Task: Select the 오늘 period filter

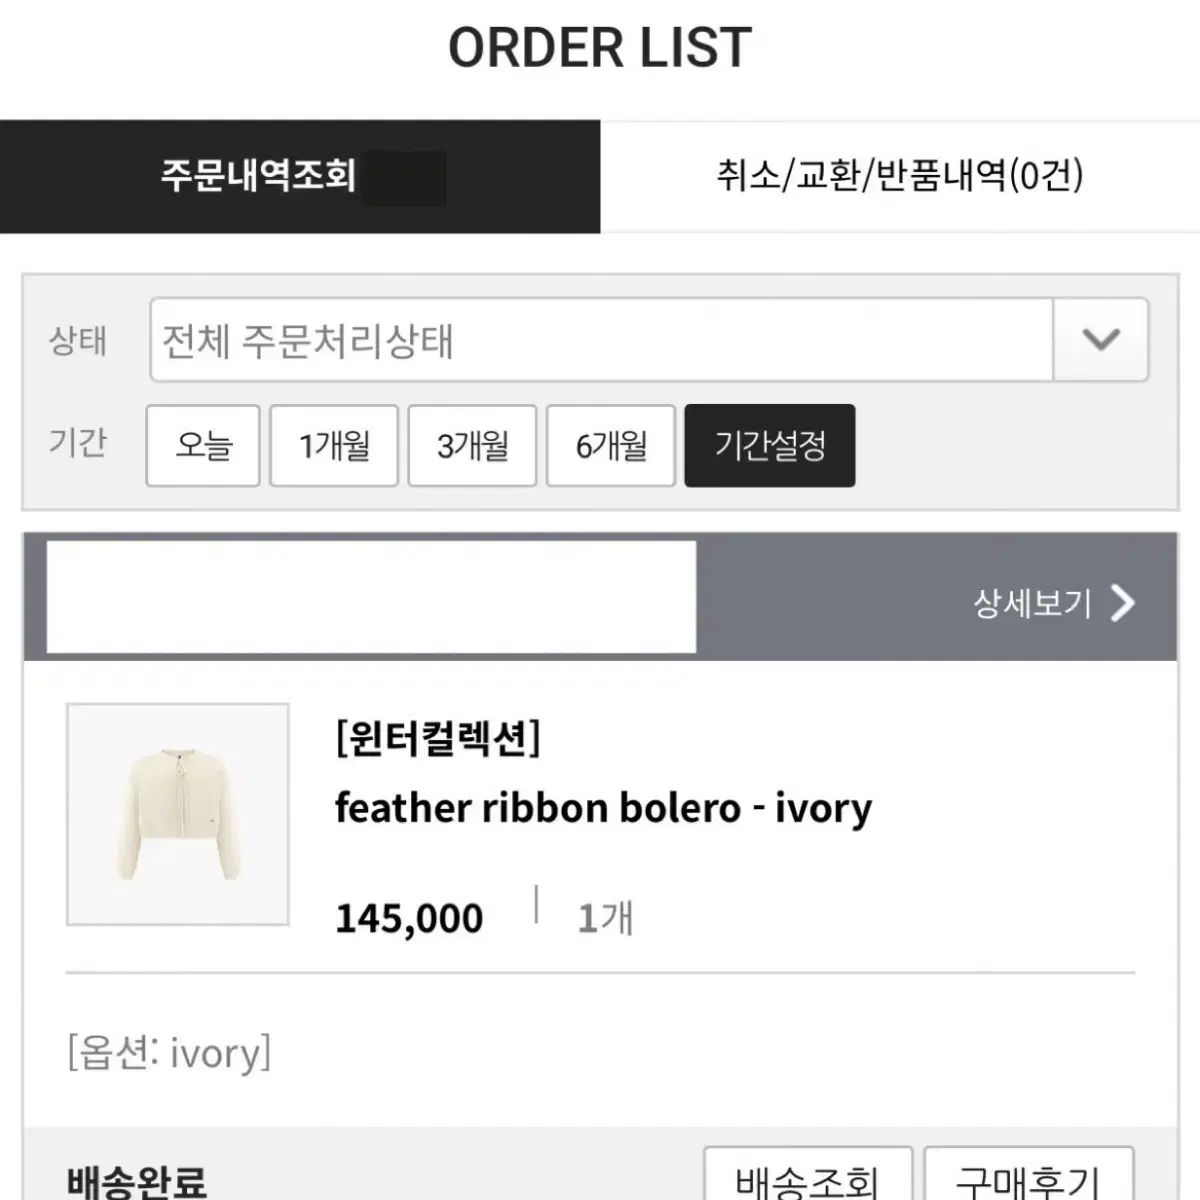Action: 203,445
